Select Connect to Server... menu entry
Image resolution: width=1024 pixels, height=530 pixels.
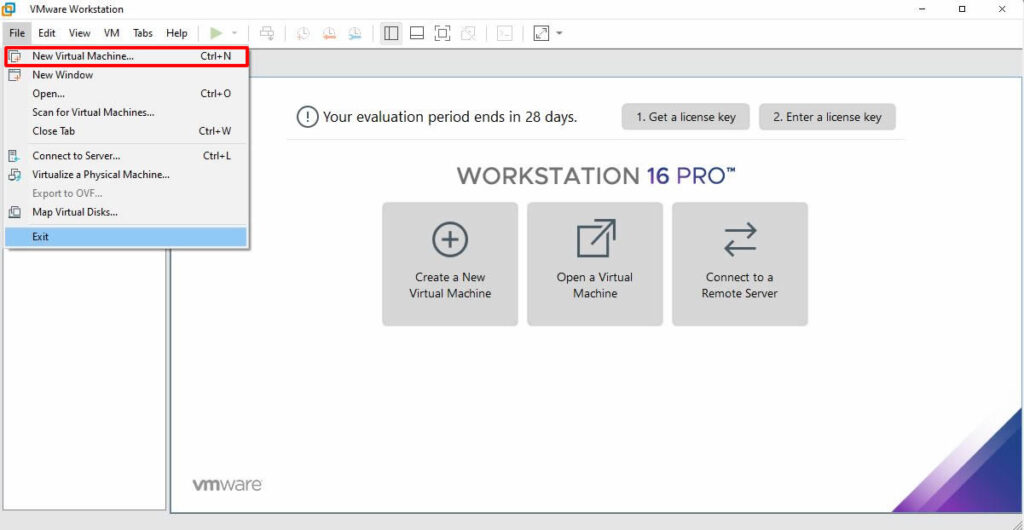[127, 156]
